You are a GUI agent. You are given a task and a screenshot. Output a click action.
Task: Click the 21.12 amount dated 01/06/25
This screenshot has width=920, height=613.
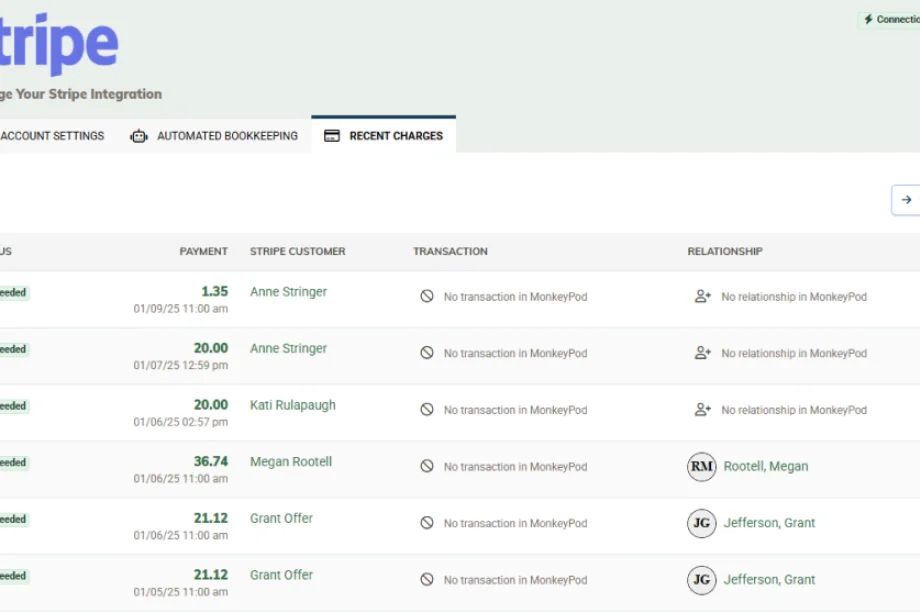(x=211, y=519)
